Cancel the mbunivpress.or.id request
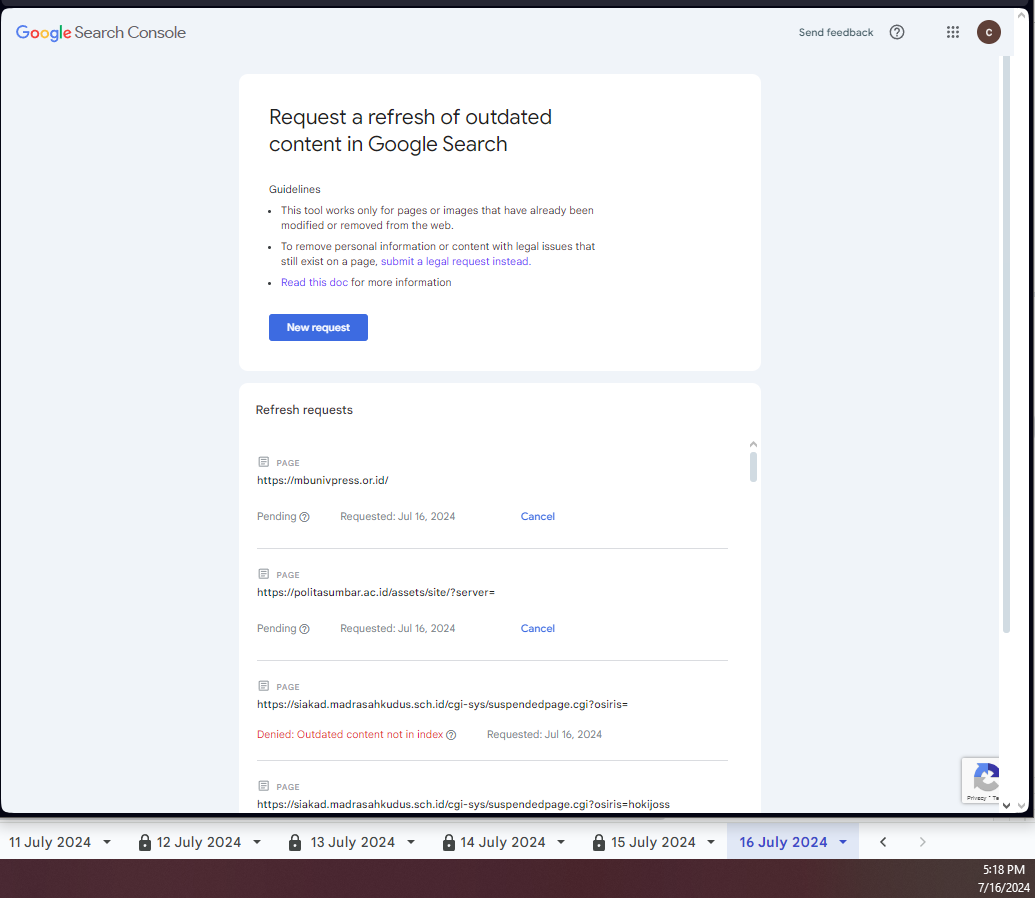Screen dimensions: 1035x898 pos(537,516)
